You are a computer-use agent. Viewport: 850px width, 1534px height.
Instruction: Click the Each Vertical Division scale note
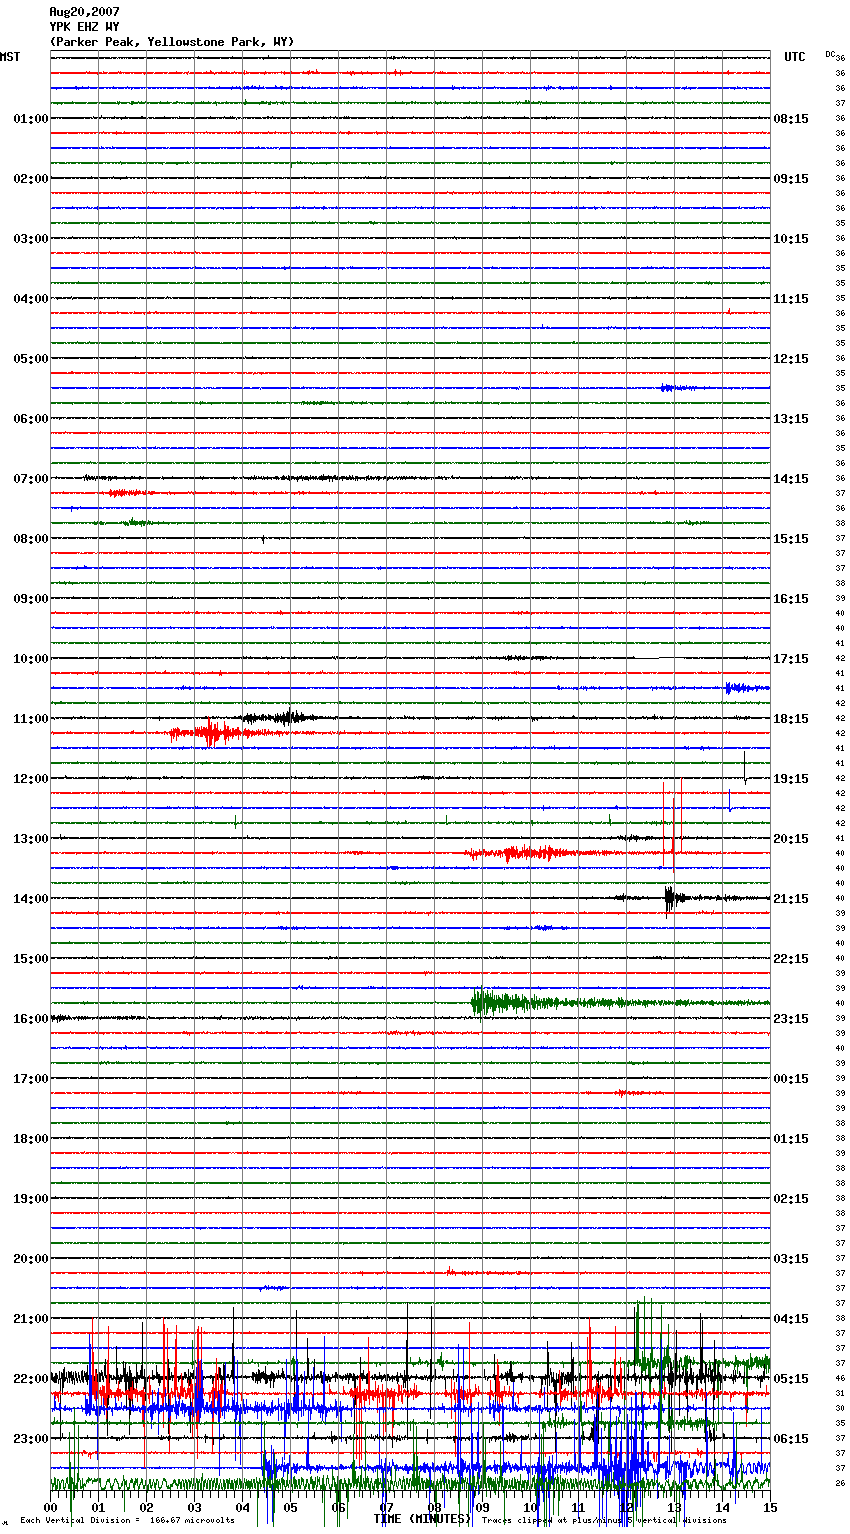click(x=127, y=1521)
